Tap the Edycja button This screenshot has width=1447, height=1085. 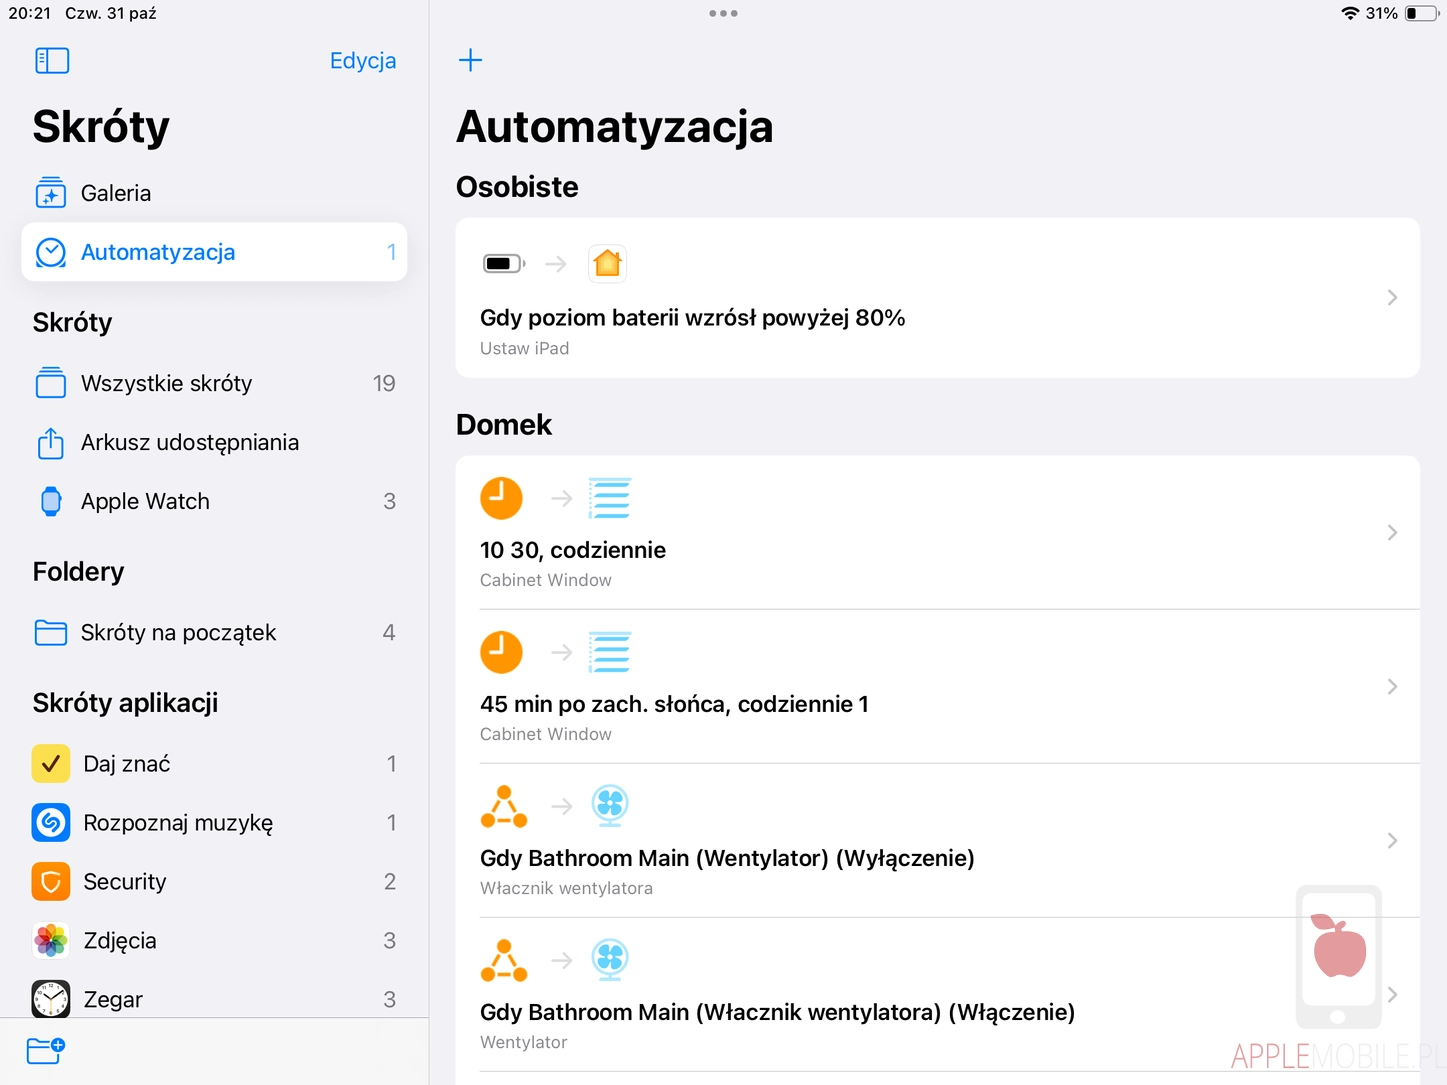coord(363,61)
